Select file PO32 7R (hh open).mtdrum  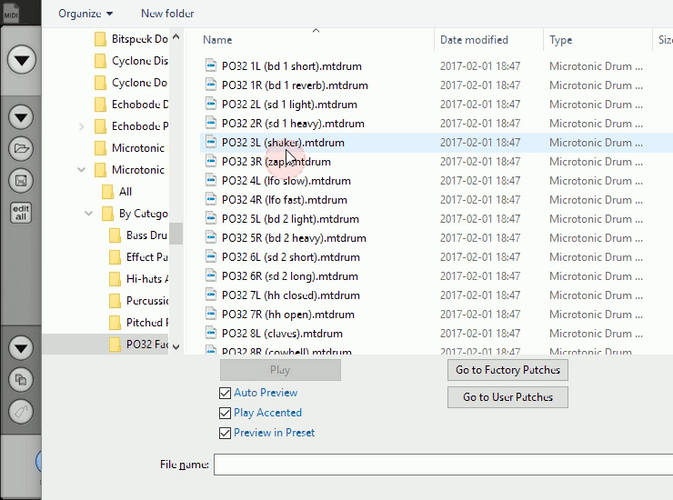coord(288,315)
